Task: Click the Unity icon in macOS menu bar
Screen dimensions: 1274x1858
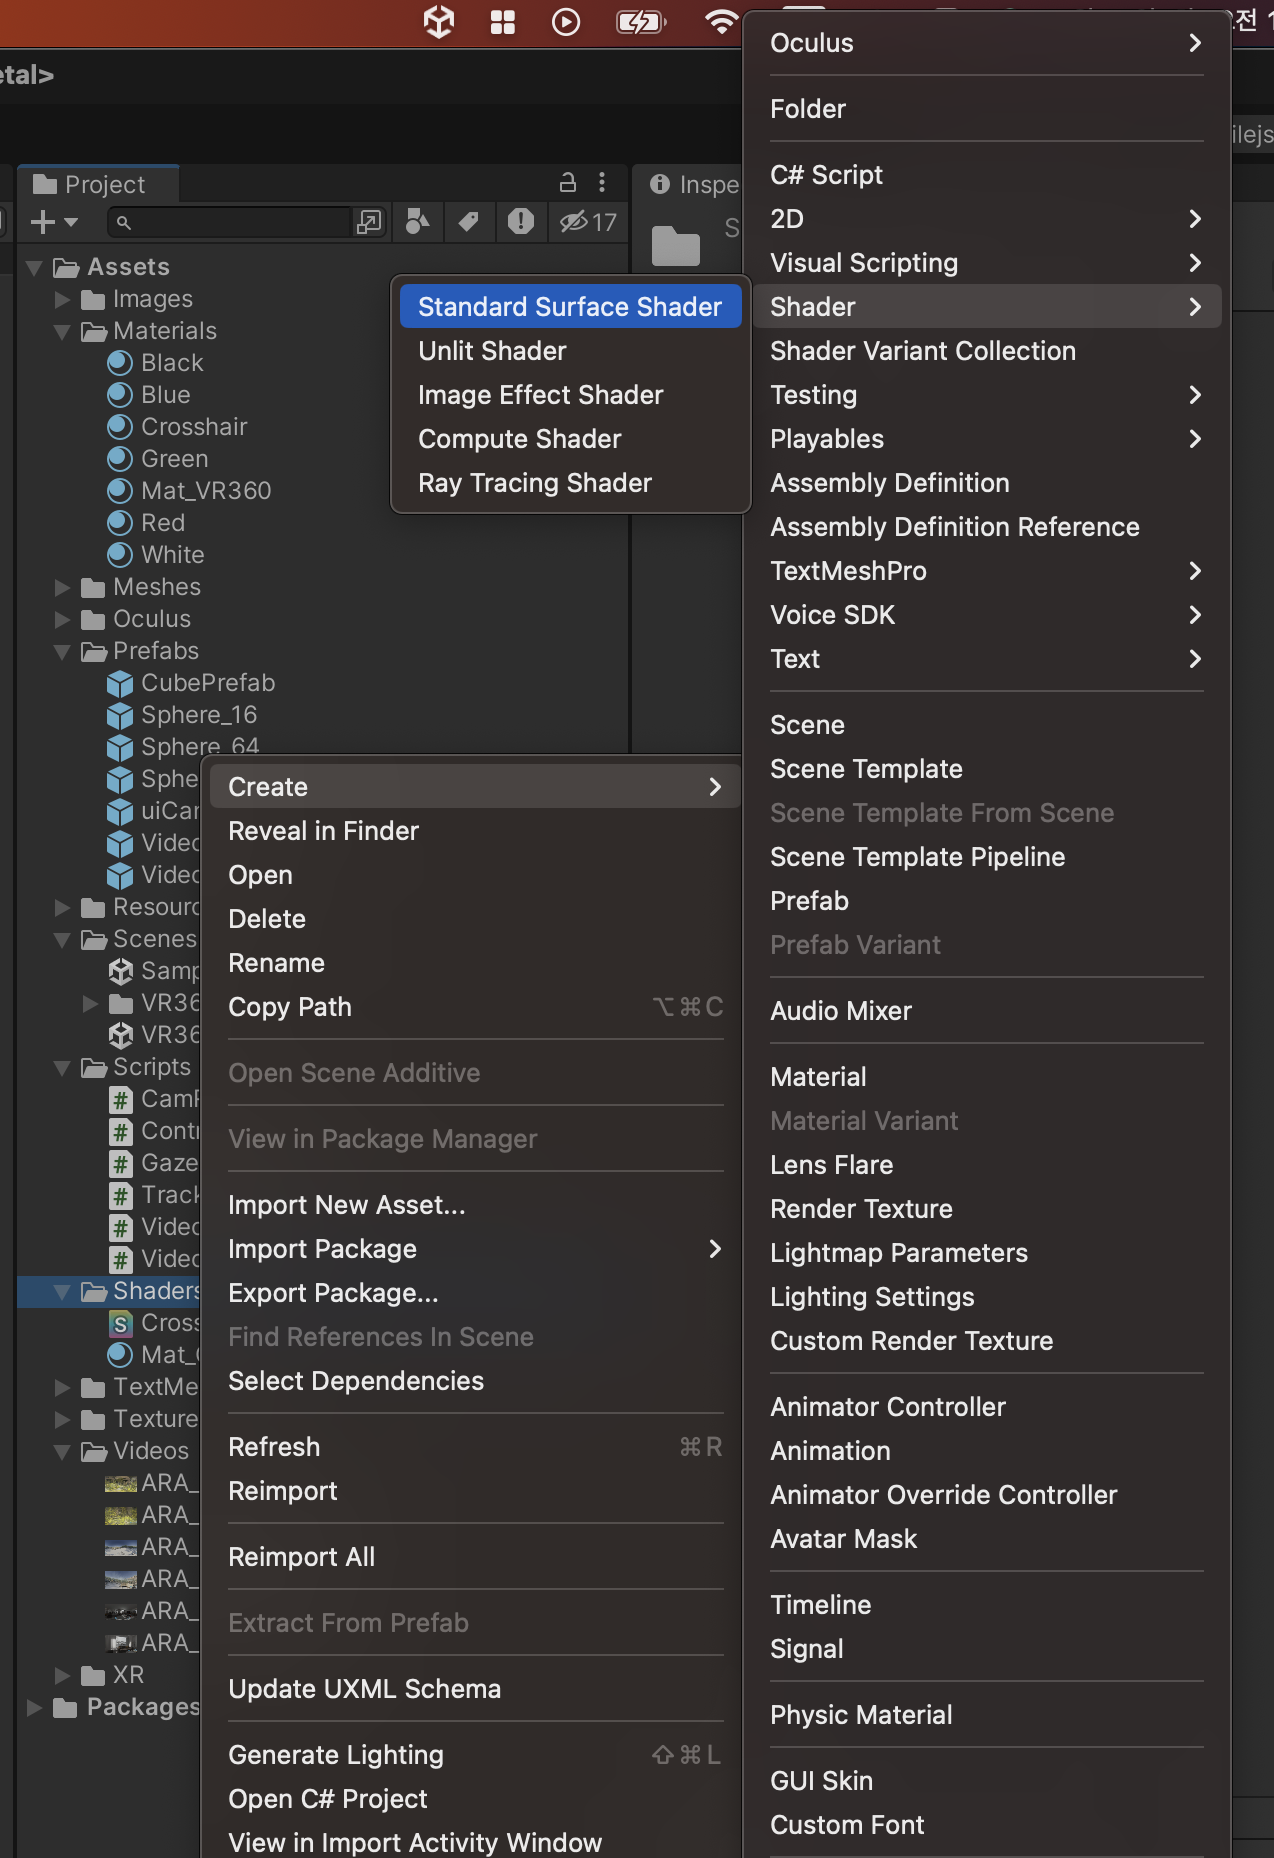Action: (439, 21)
